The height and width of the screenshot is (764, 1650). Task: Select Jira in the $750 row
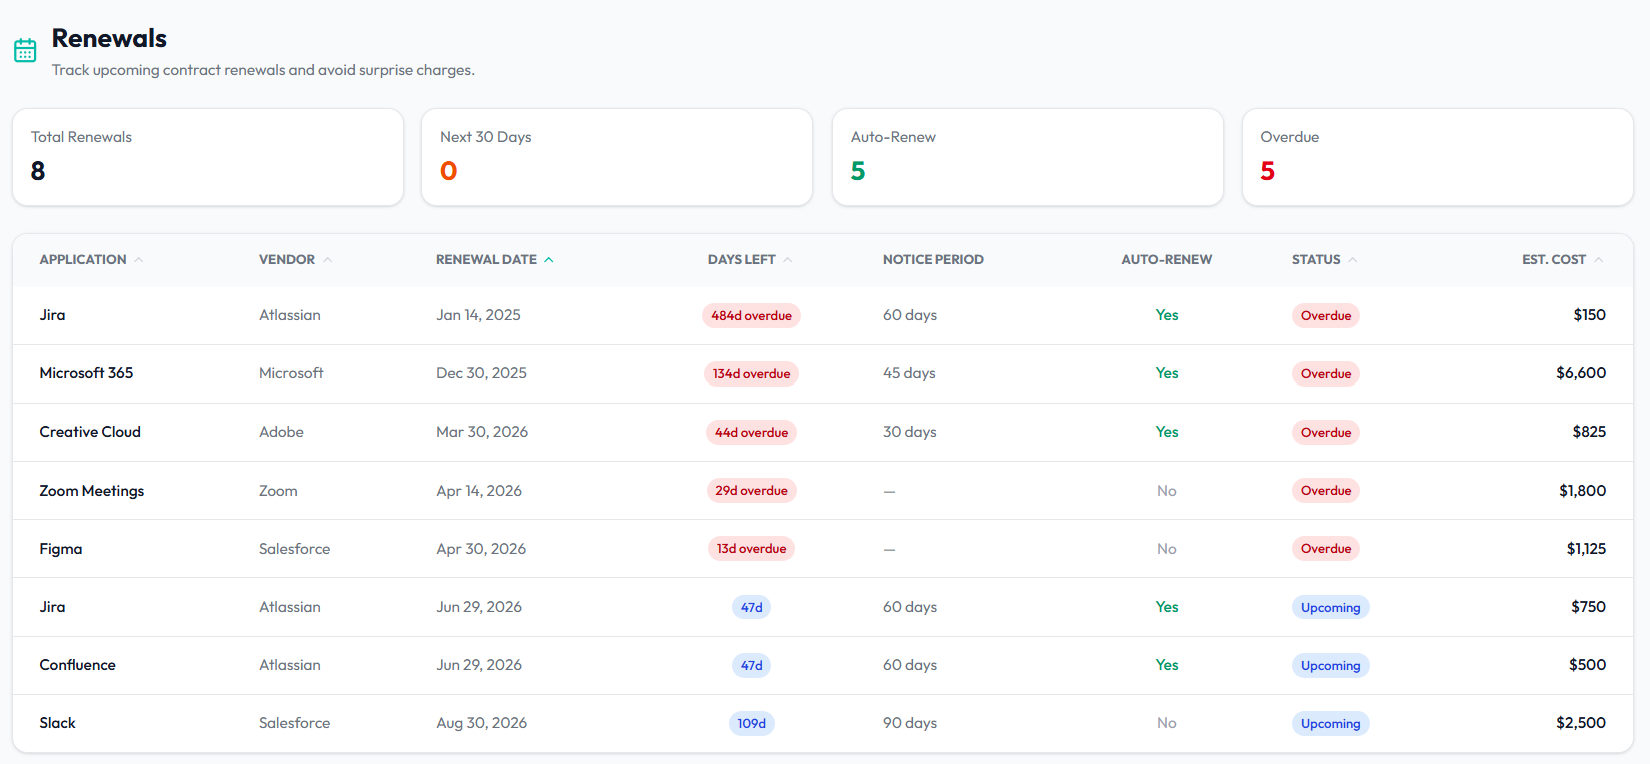click(x=52, y=607)
